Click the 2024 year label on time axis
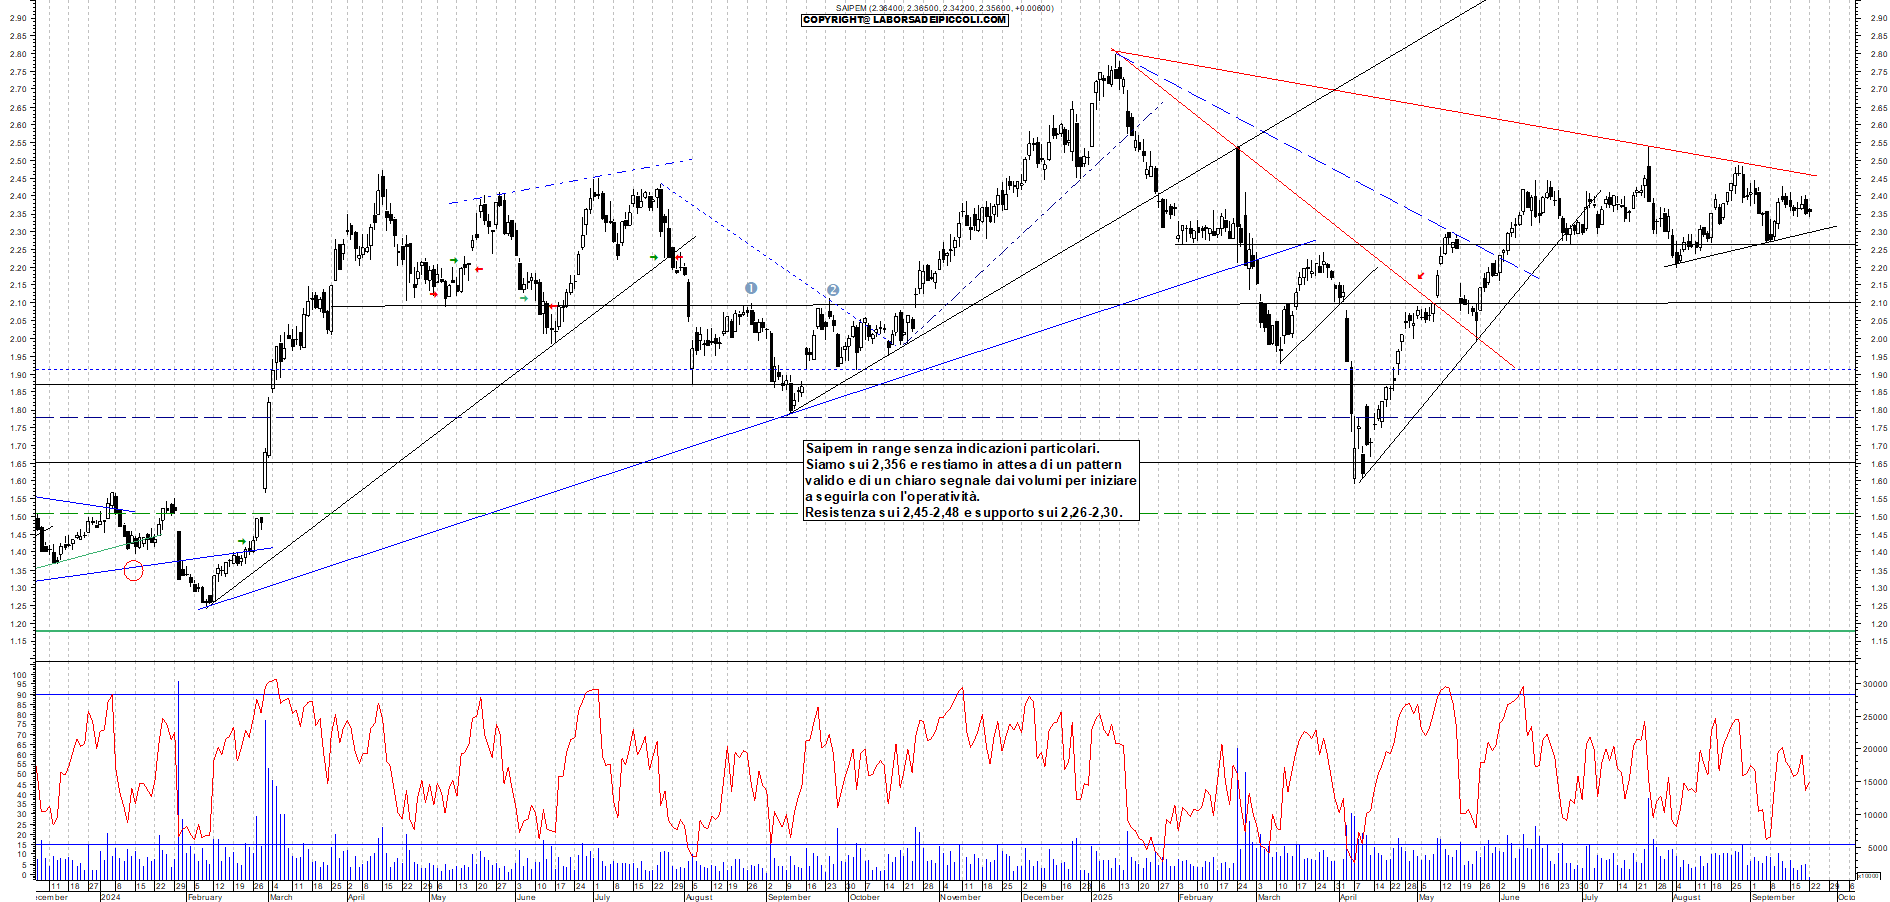The height and width of the screenshot is (902, 1890). tap(110, 897)
